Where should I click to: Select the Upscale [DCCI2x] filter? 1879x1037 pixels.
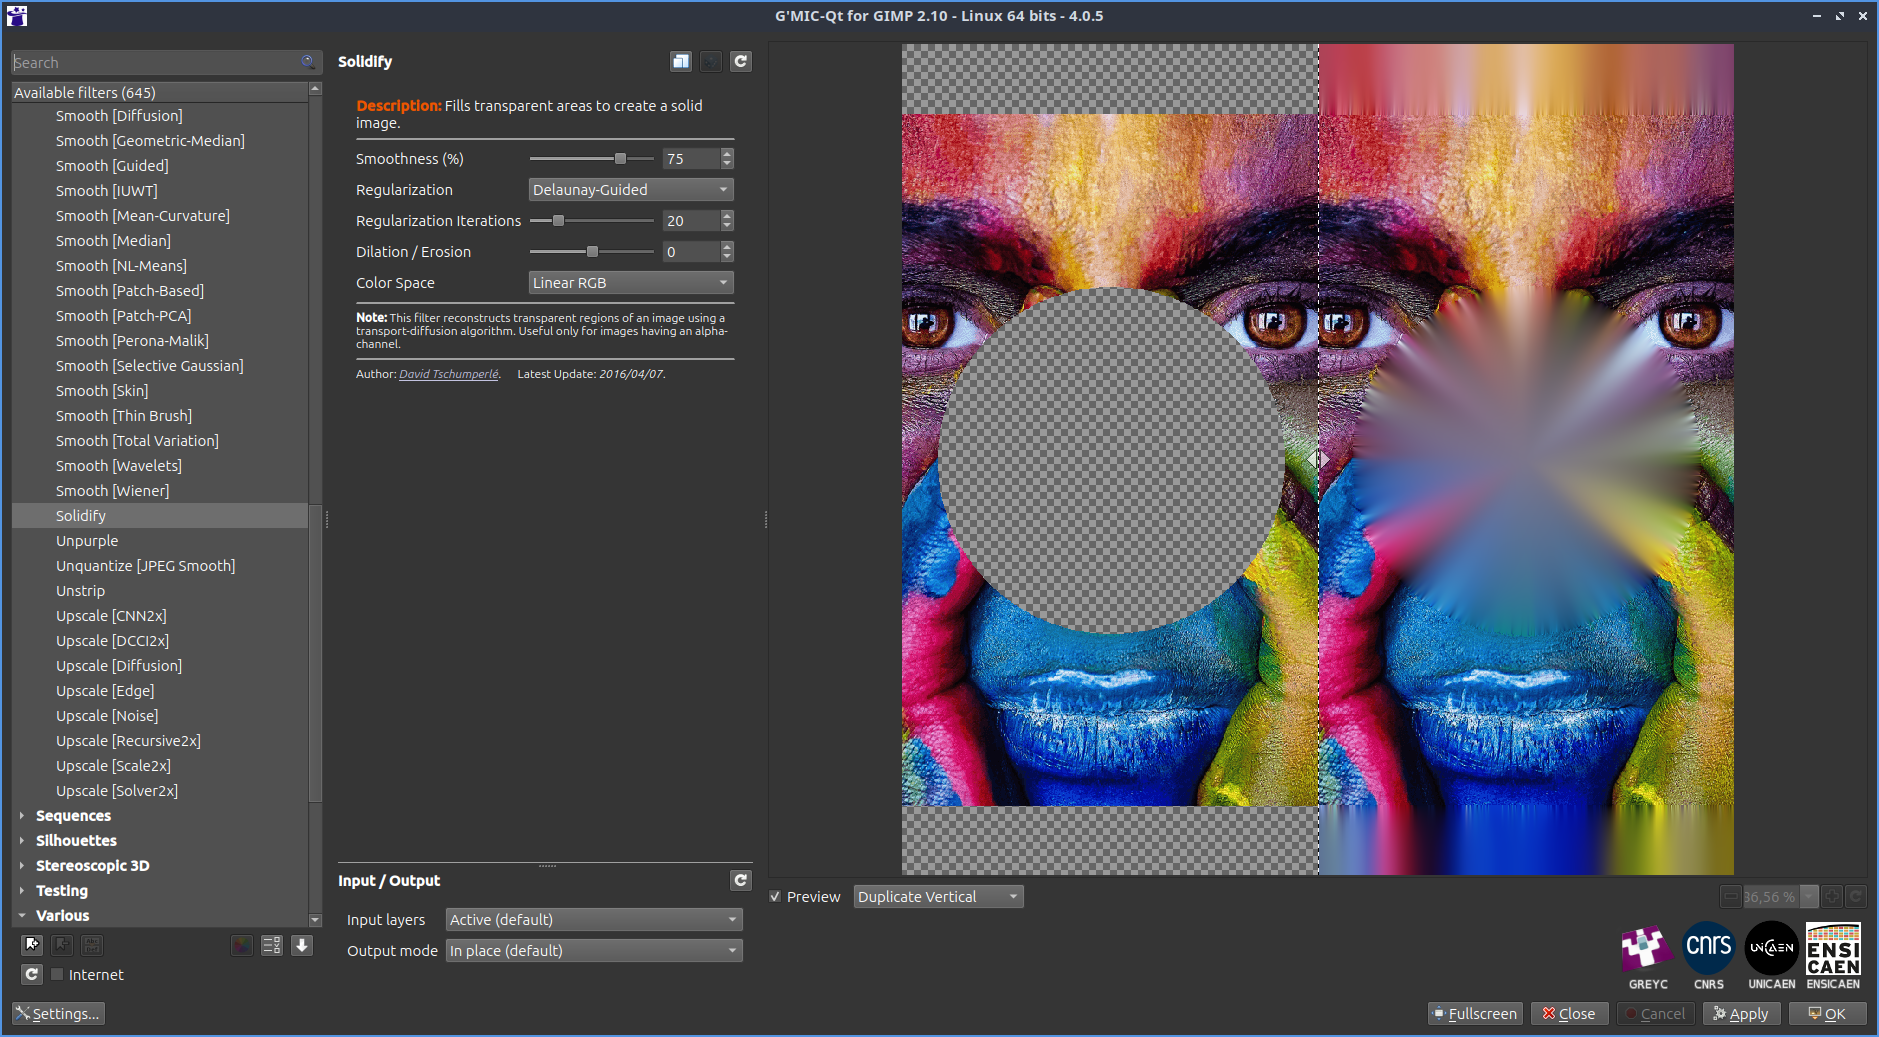point(112,640)
